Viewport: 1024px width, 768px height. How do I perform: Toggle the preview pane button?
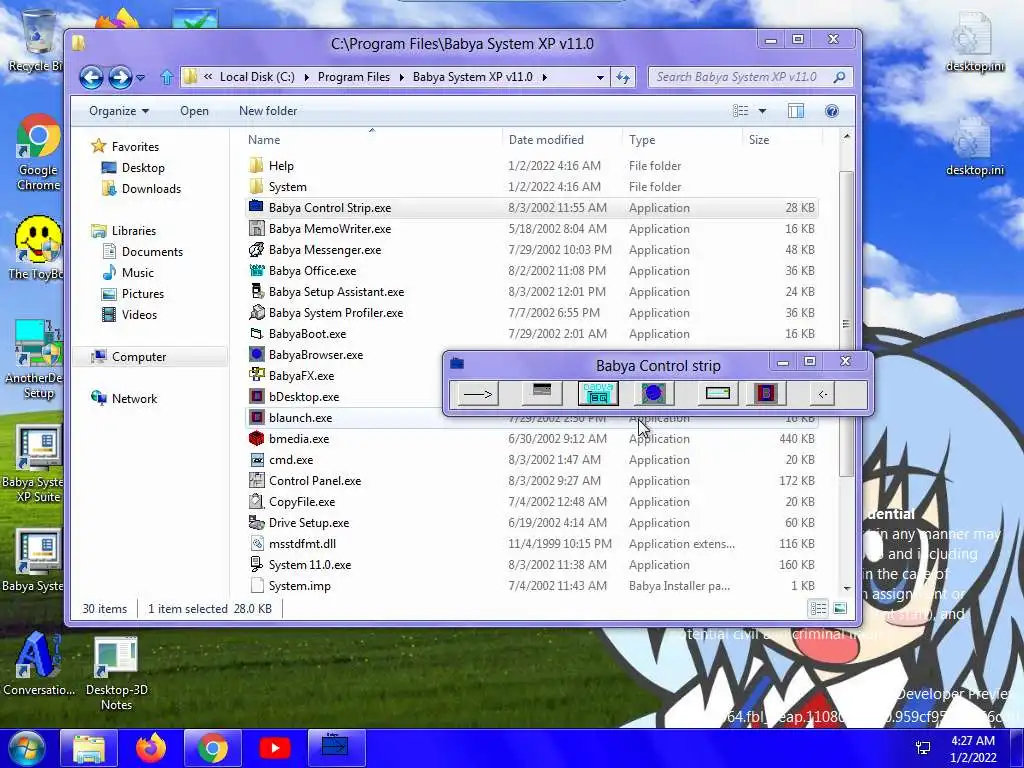(795, 111)
